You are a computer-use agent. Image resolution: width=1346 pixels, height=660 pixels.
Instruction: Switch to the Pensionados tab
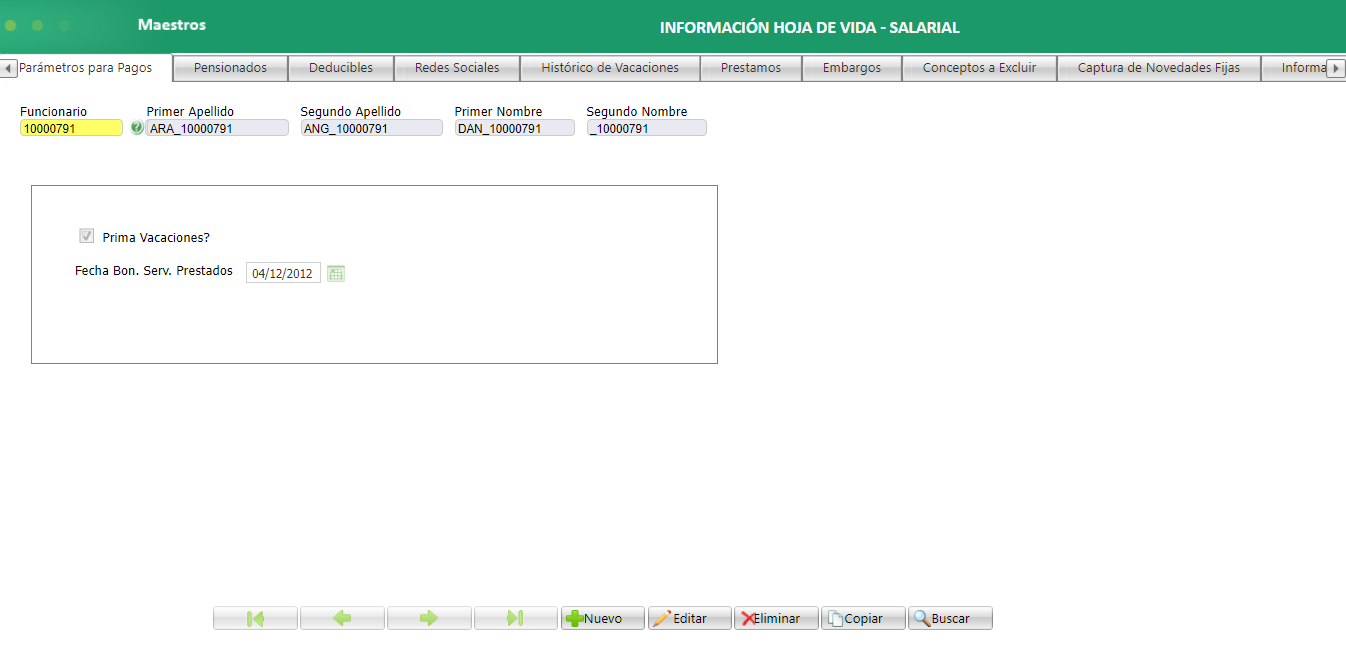[x=229, y=68]
